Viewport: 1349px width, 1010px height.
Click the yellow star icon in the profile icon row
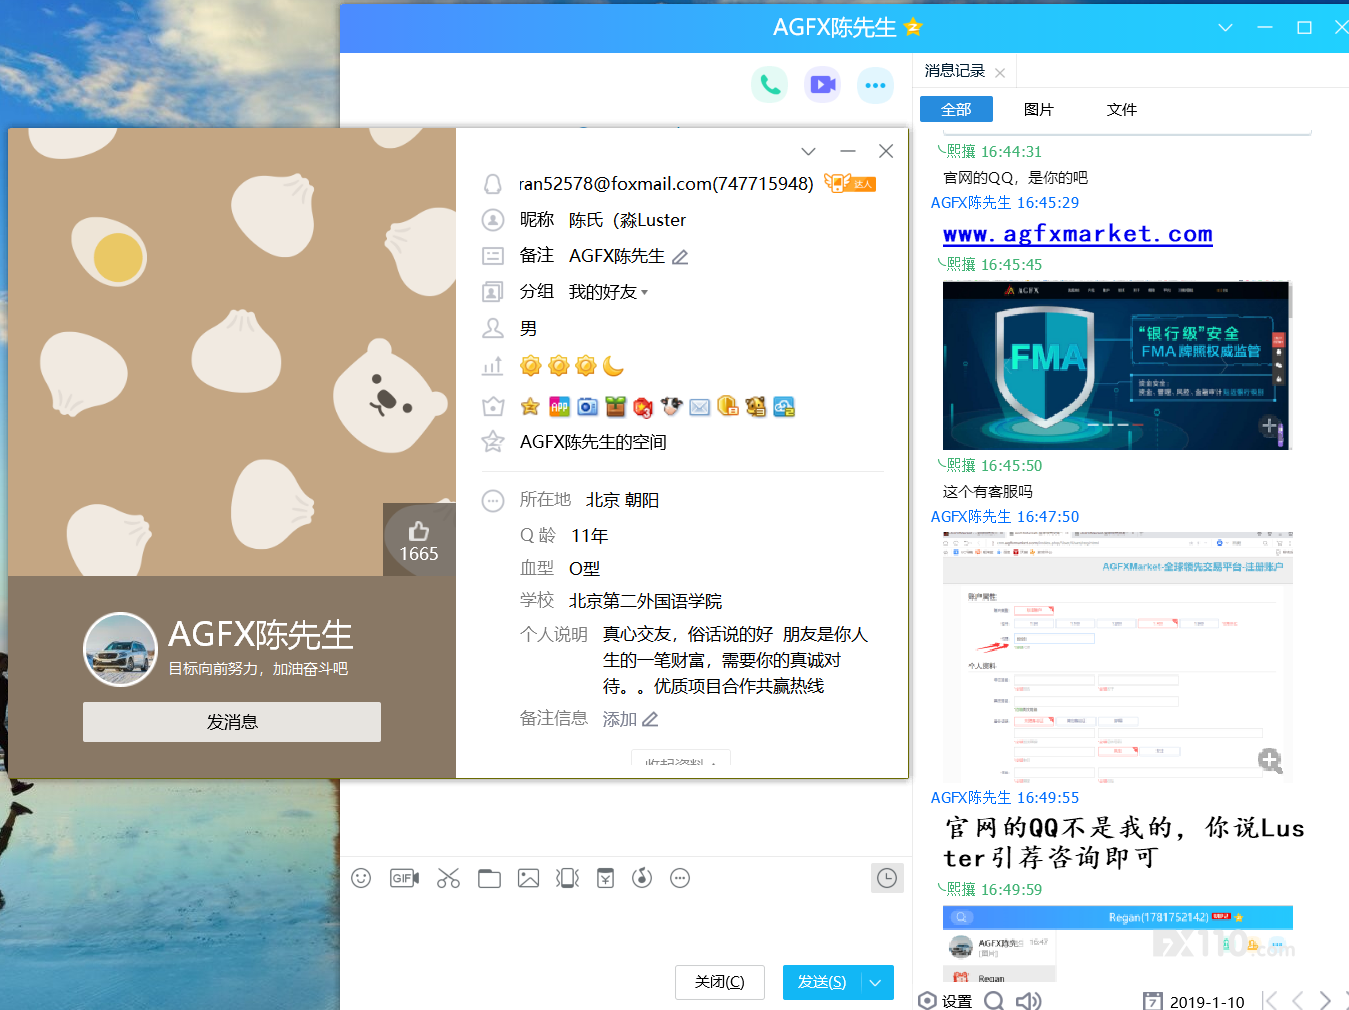coord(530,407)
